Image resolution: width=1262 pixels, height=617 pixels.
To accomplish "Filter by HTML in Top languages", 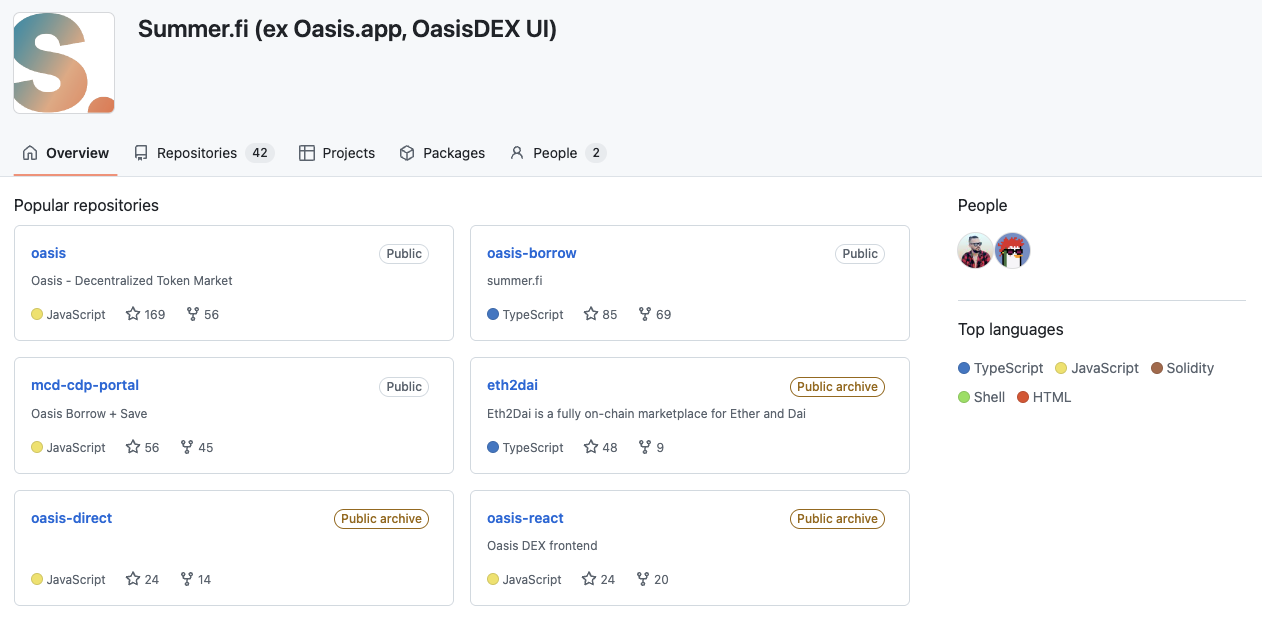I will point(1044,397).
